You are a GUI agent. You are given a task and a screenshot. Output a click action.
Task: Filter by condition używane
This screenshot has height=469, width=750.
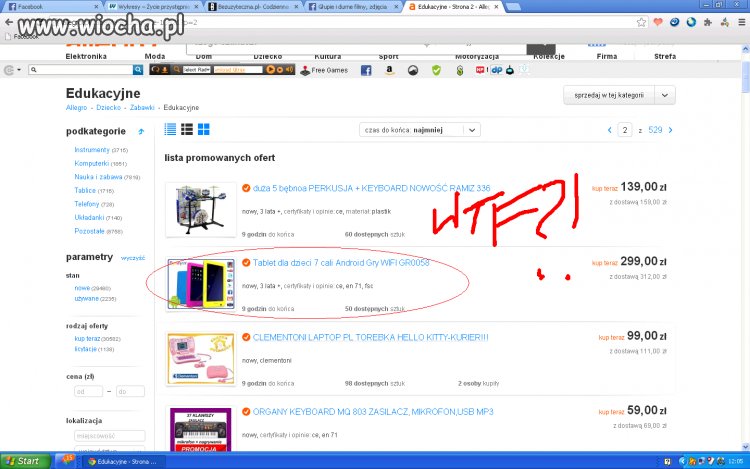pyautogui.click(x=87, y=298)
